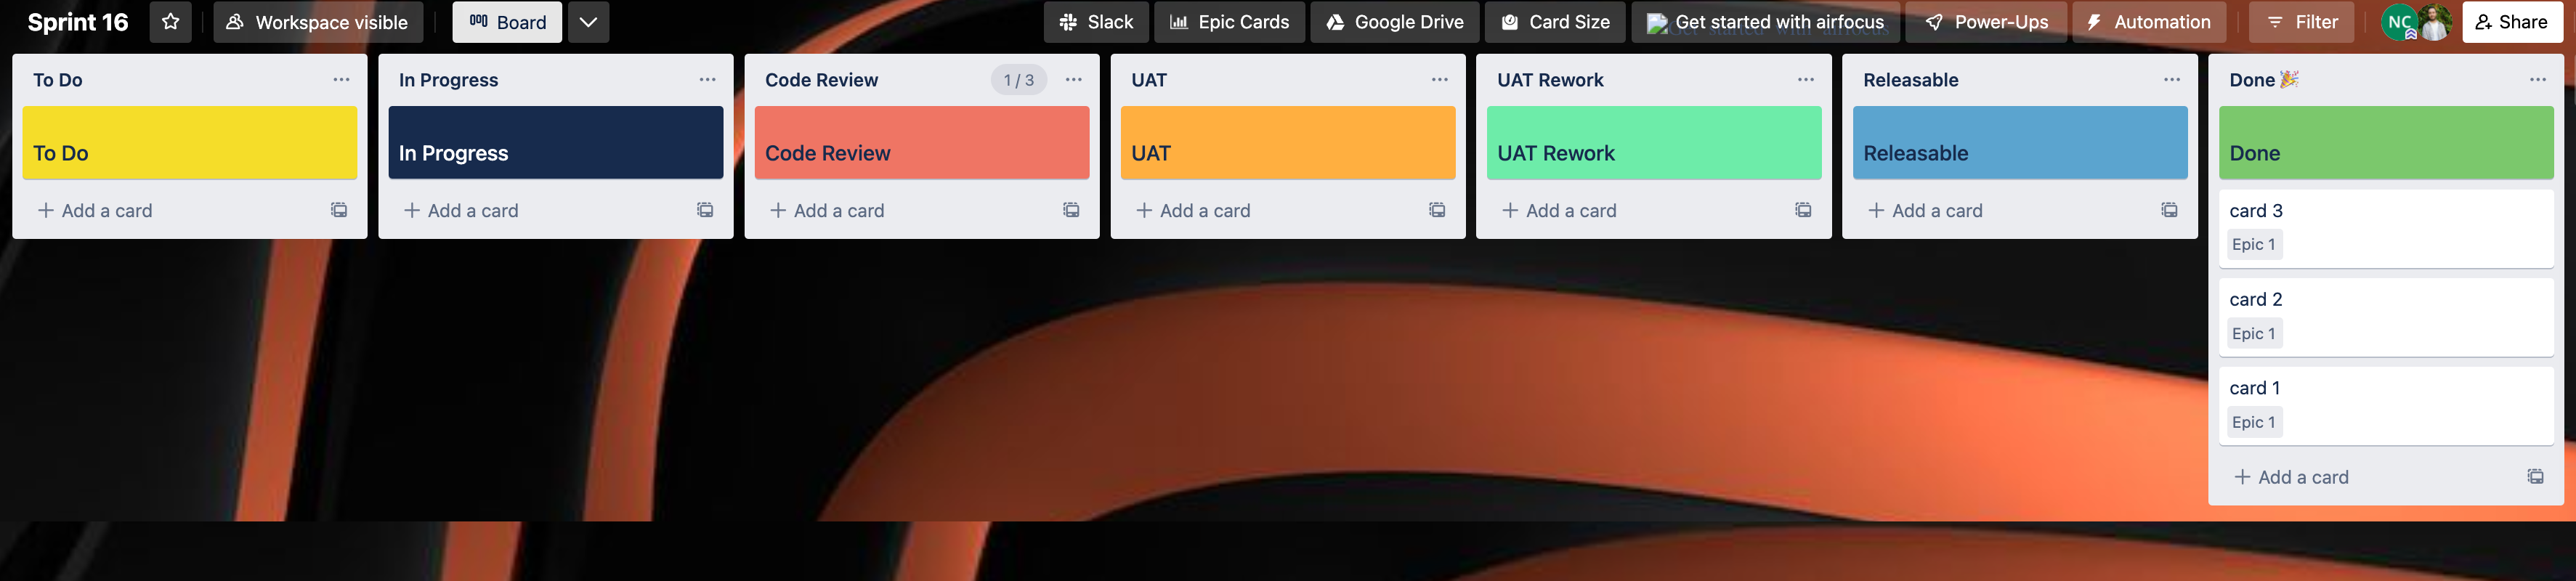Open the Filter cards panel
The height and width of the screenshot is (581, 2576).
[2301, 22]
